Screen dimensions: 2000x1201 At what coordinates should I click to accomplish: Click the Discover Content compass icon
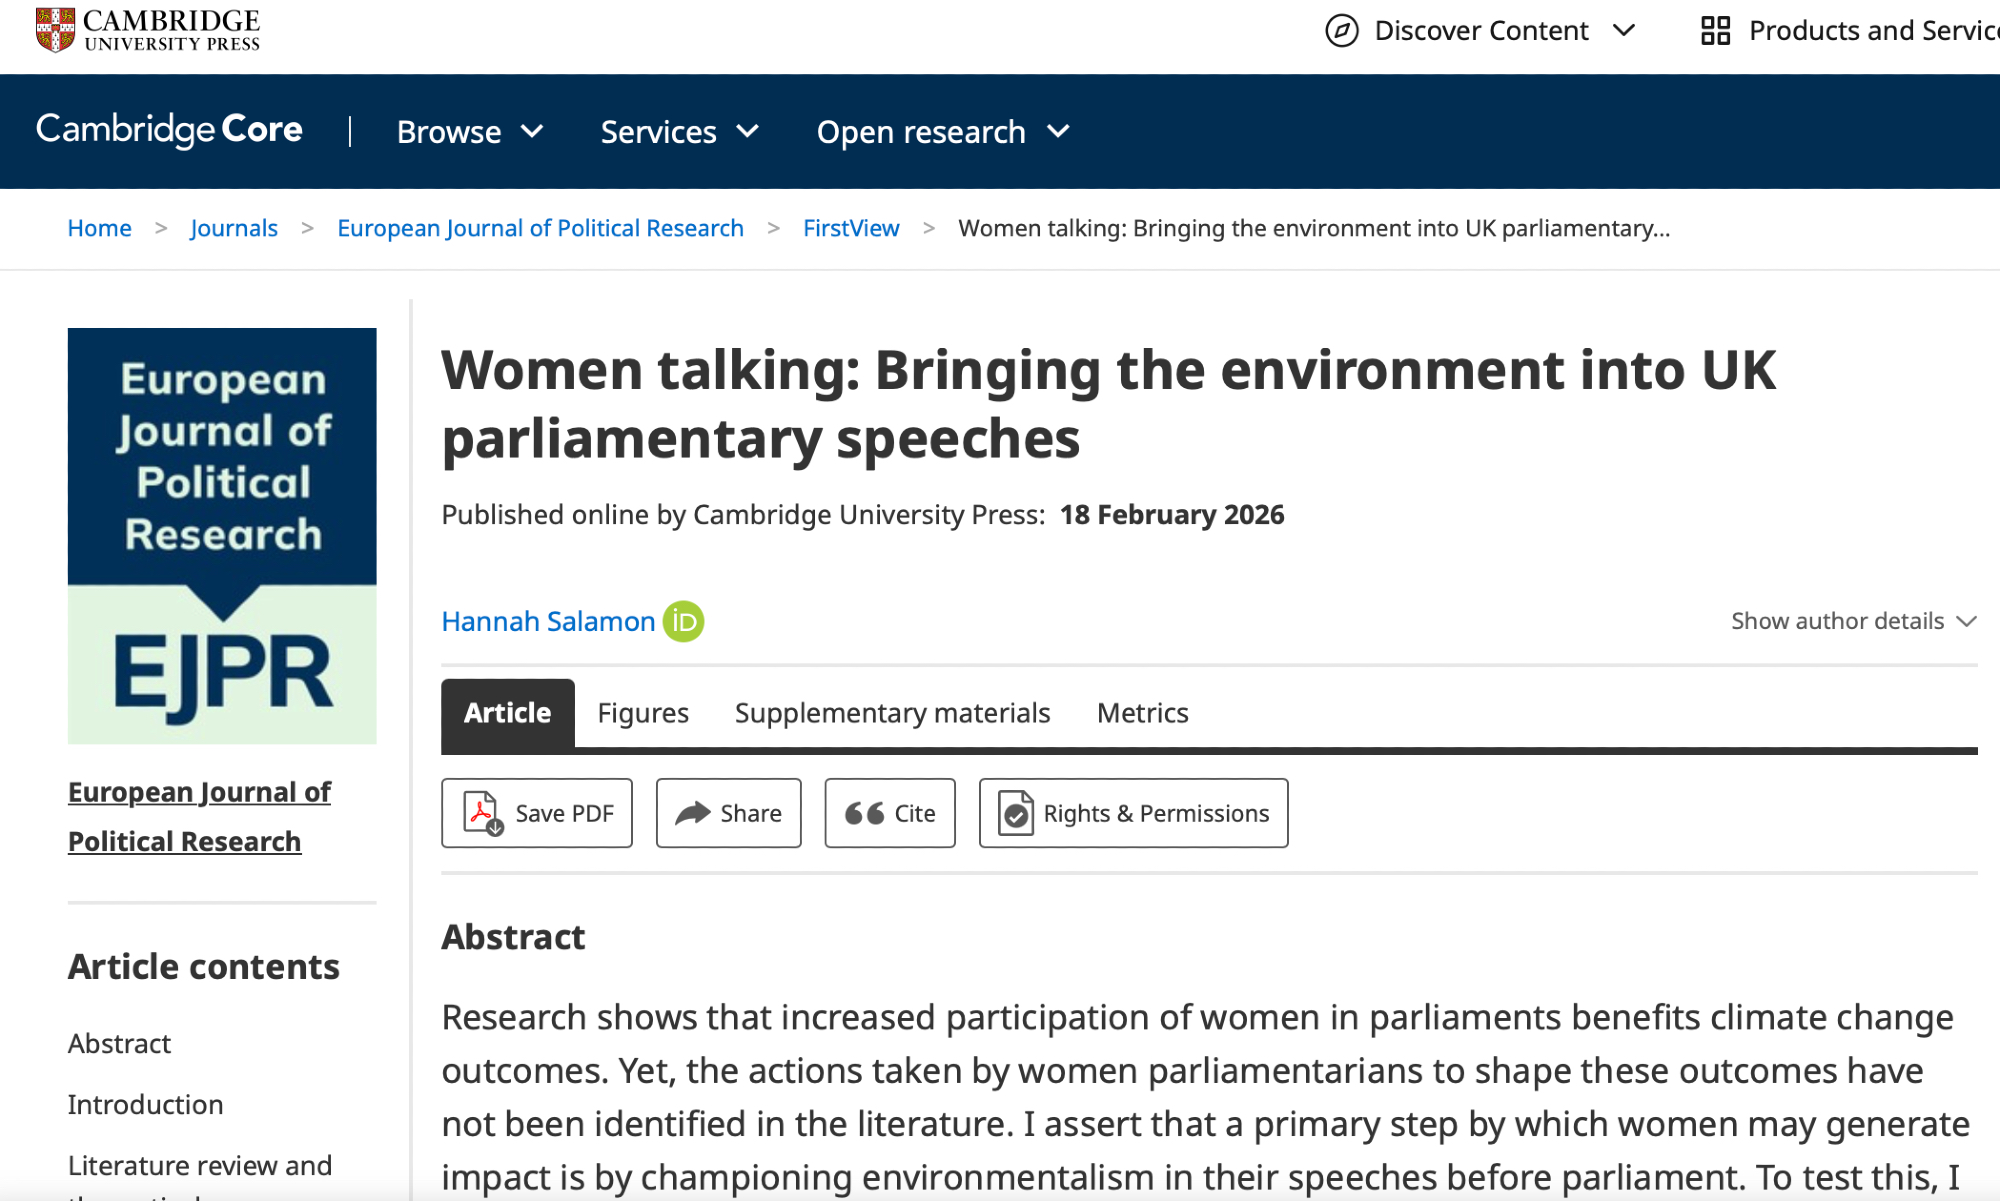pyautogui.click(x=1341, y=31)
